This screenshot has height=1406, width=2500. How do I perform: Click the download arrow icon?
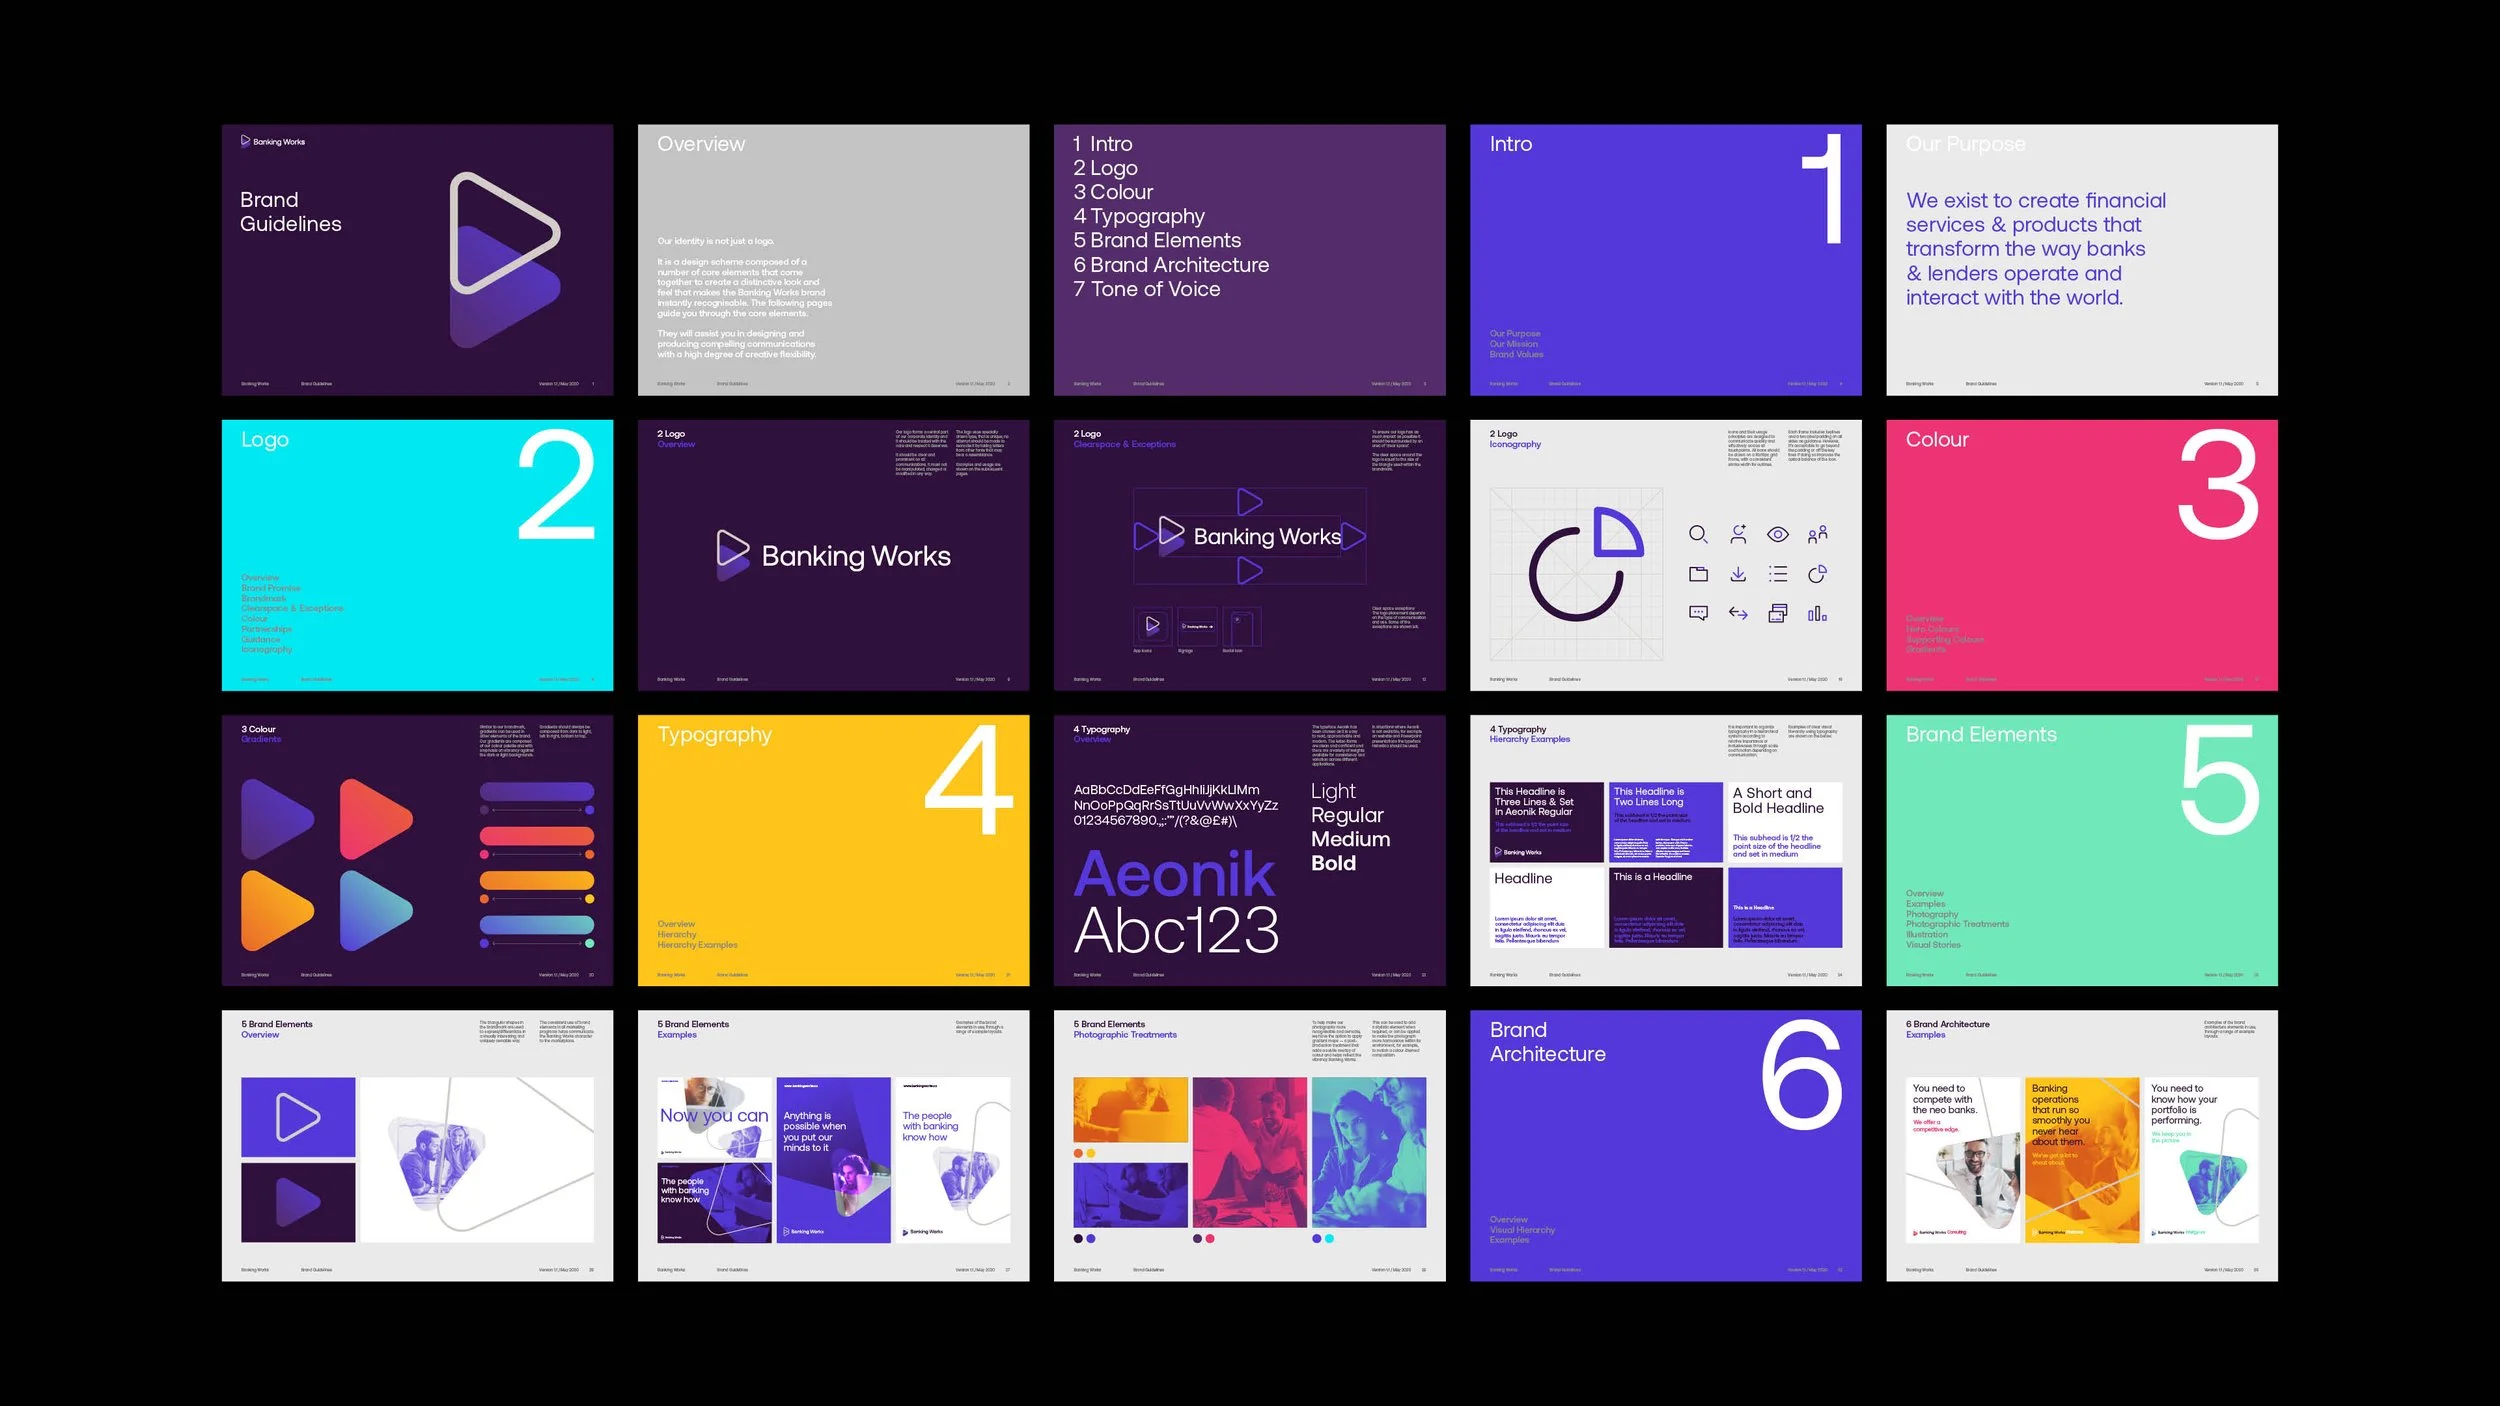(x=1738, y=574)
